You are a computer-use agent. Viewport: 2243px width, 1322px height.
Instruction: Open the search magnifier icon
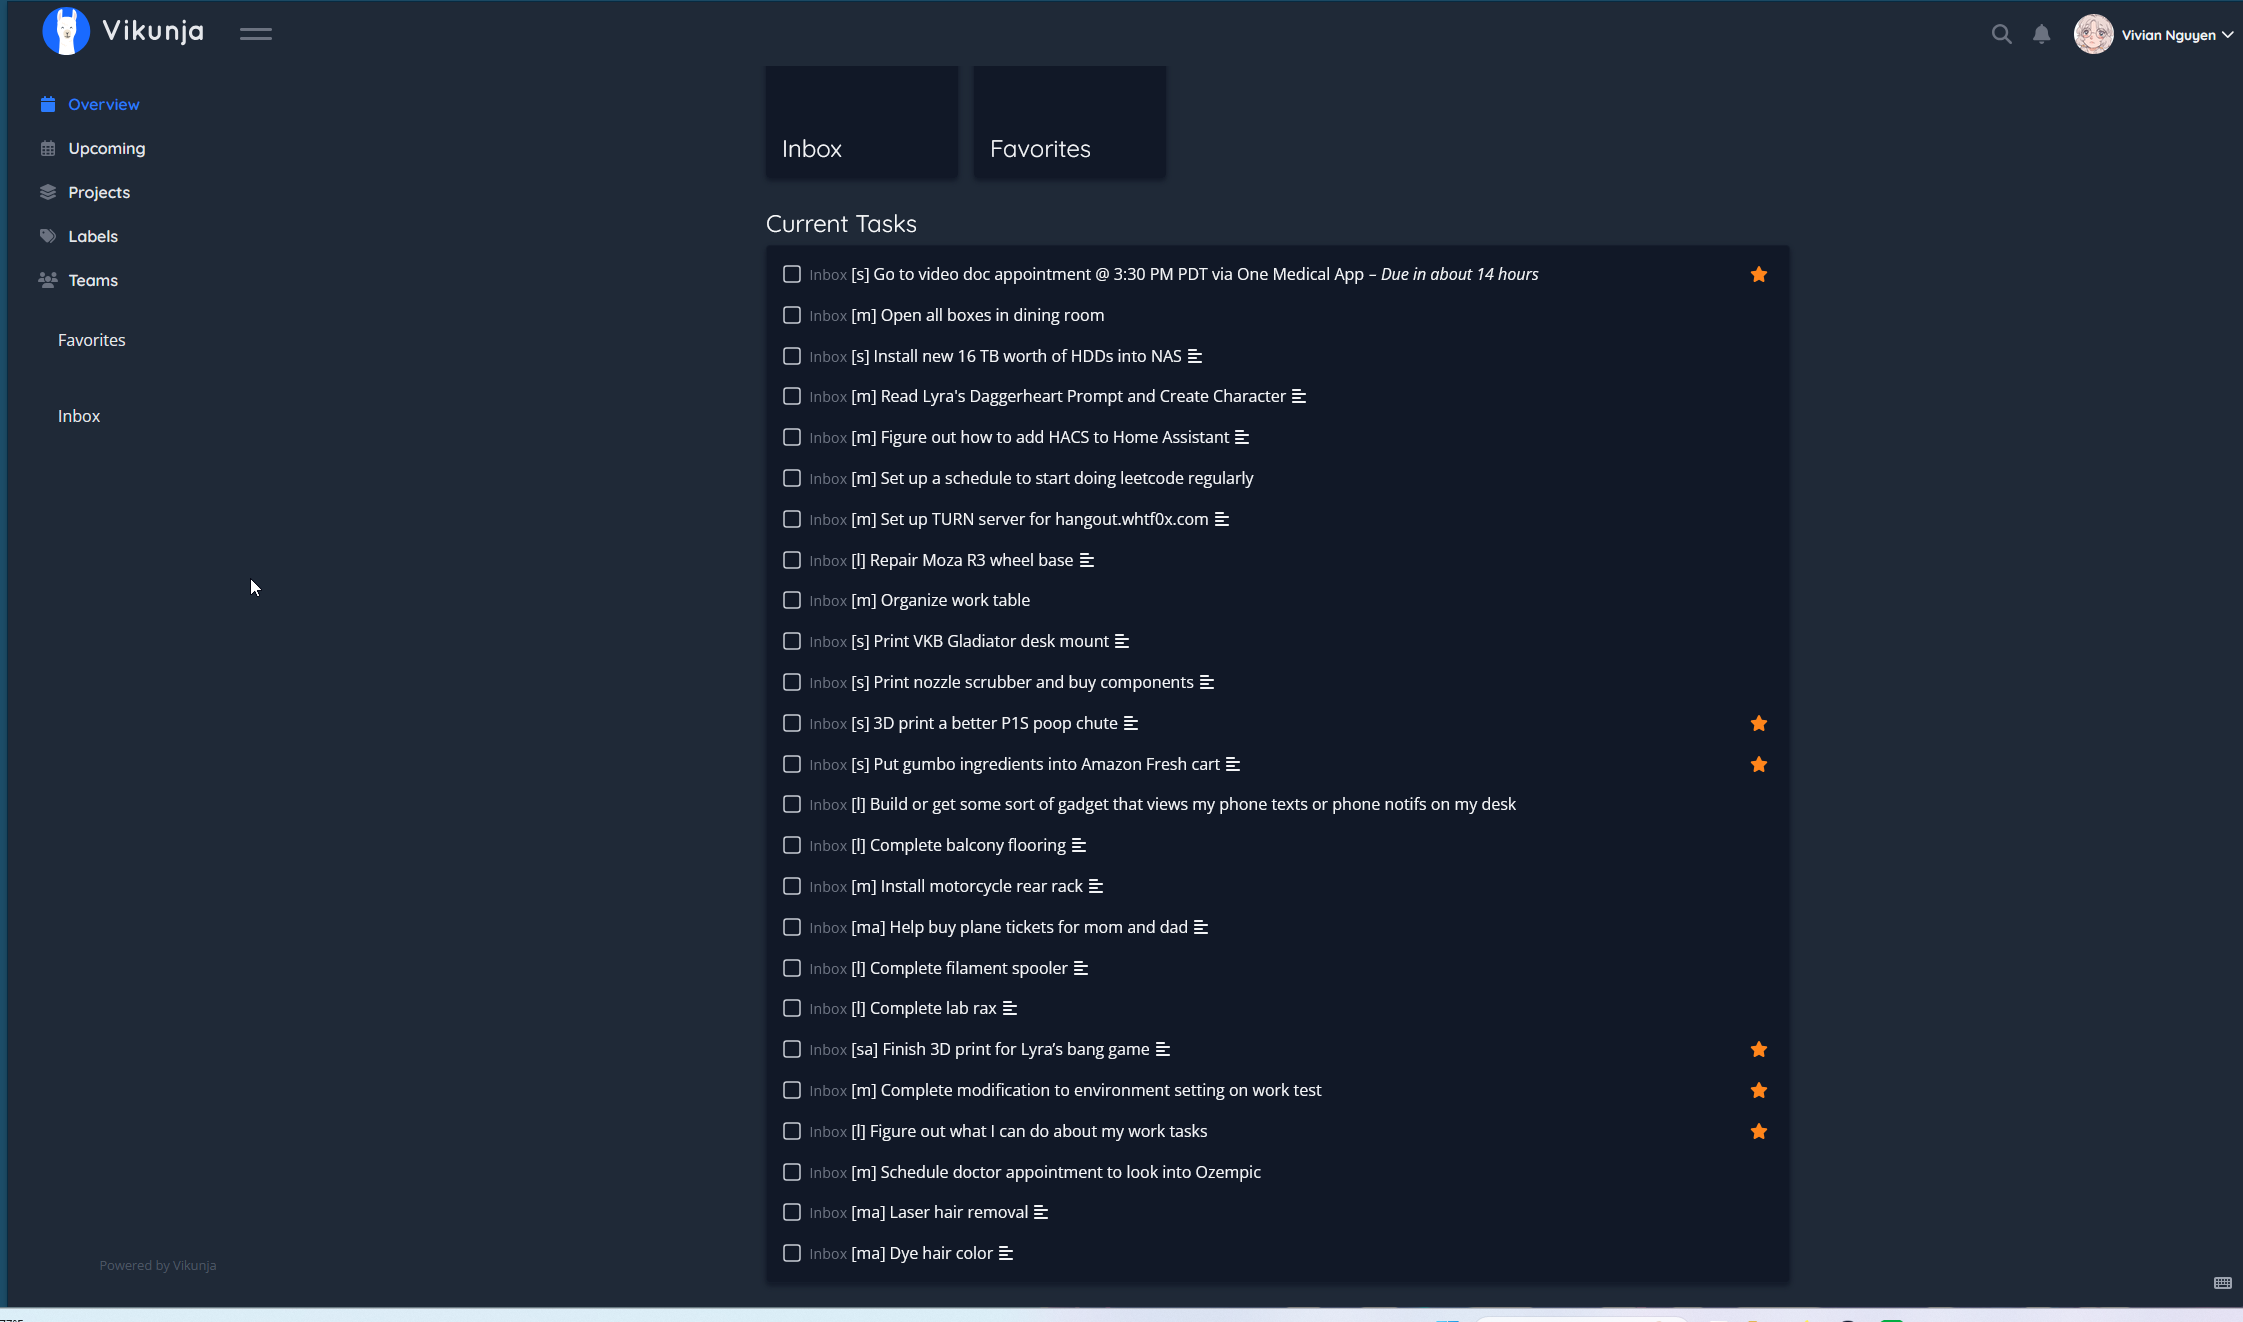pyautogui.click(x=2001, y=34)
